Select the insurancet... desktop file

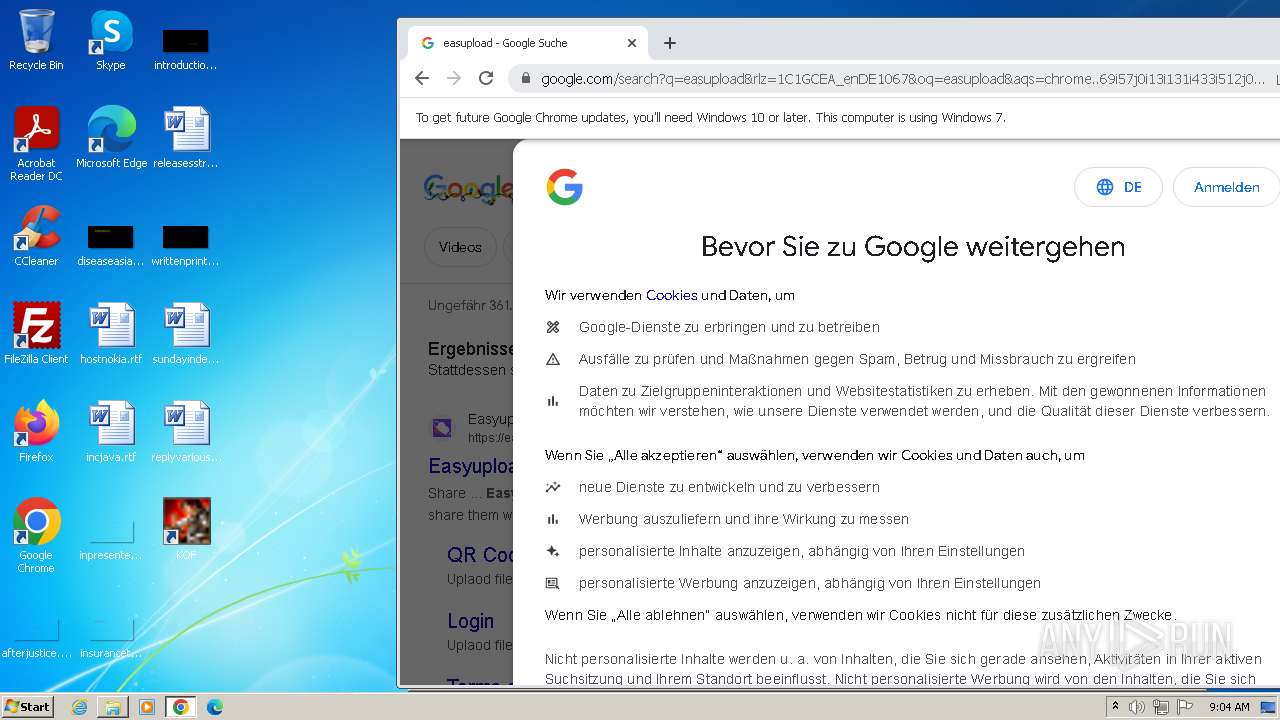[111, 637]
